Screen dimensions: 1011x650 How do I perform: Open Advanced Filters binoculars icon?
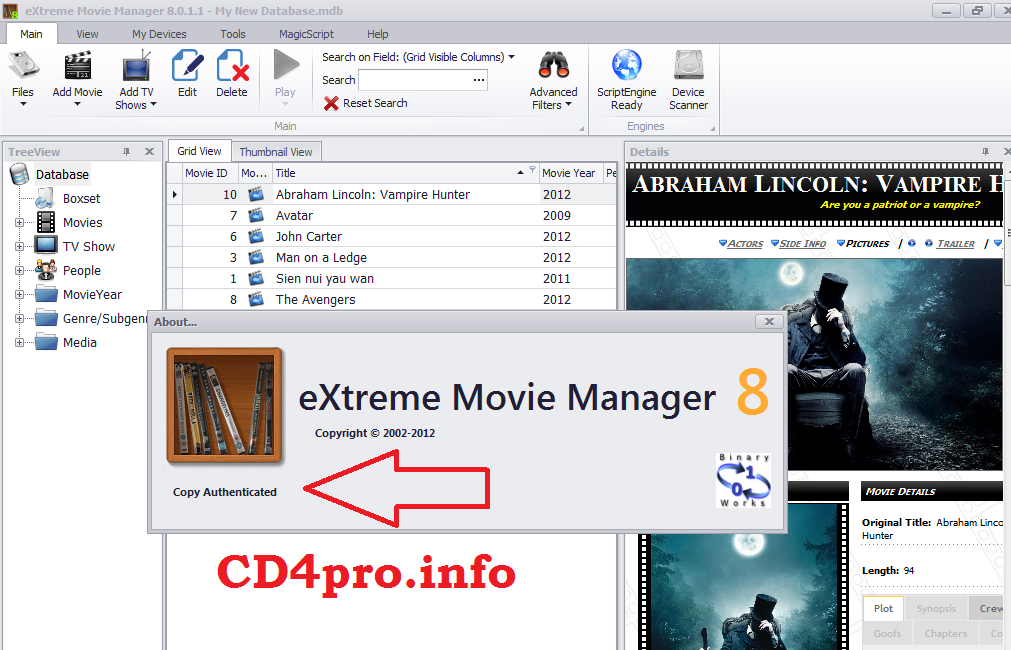coord(553,65)
